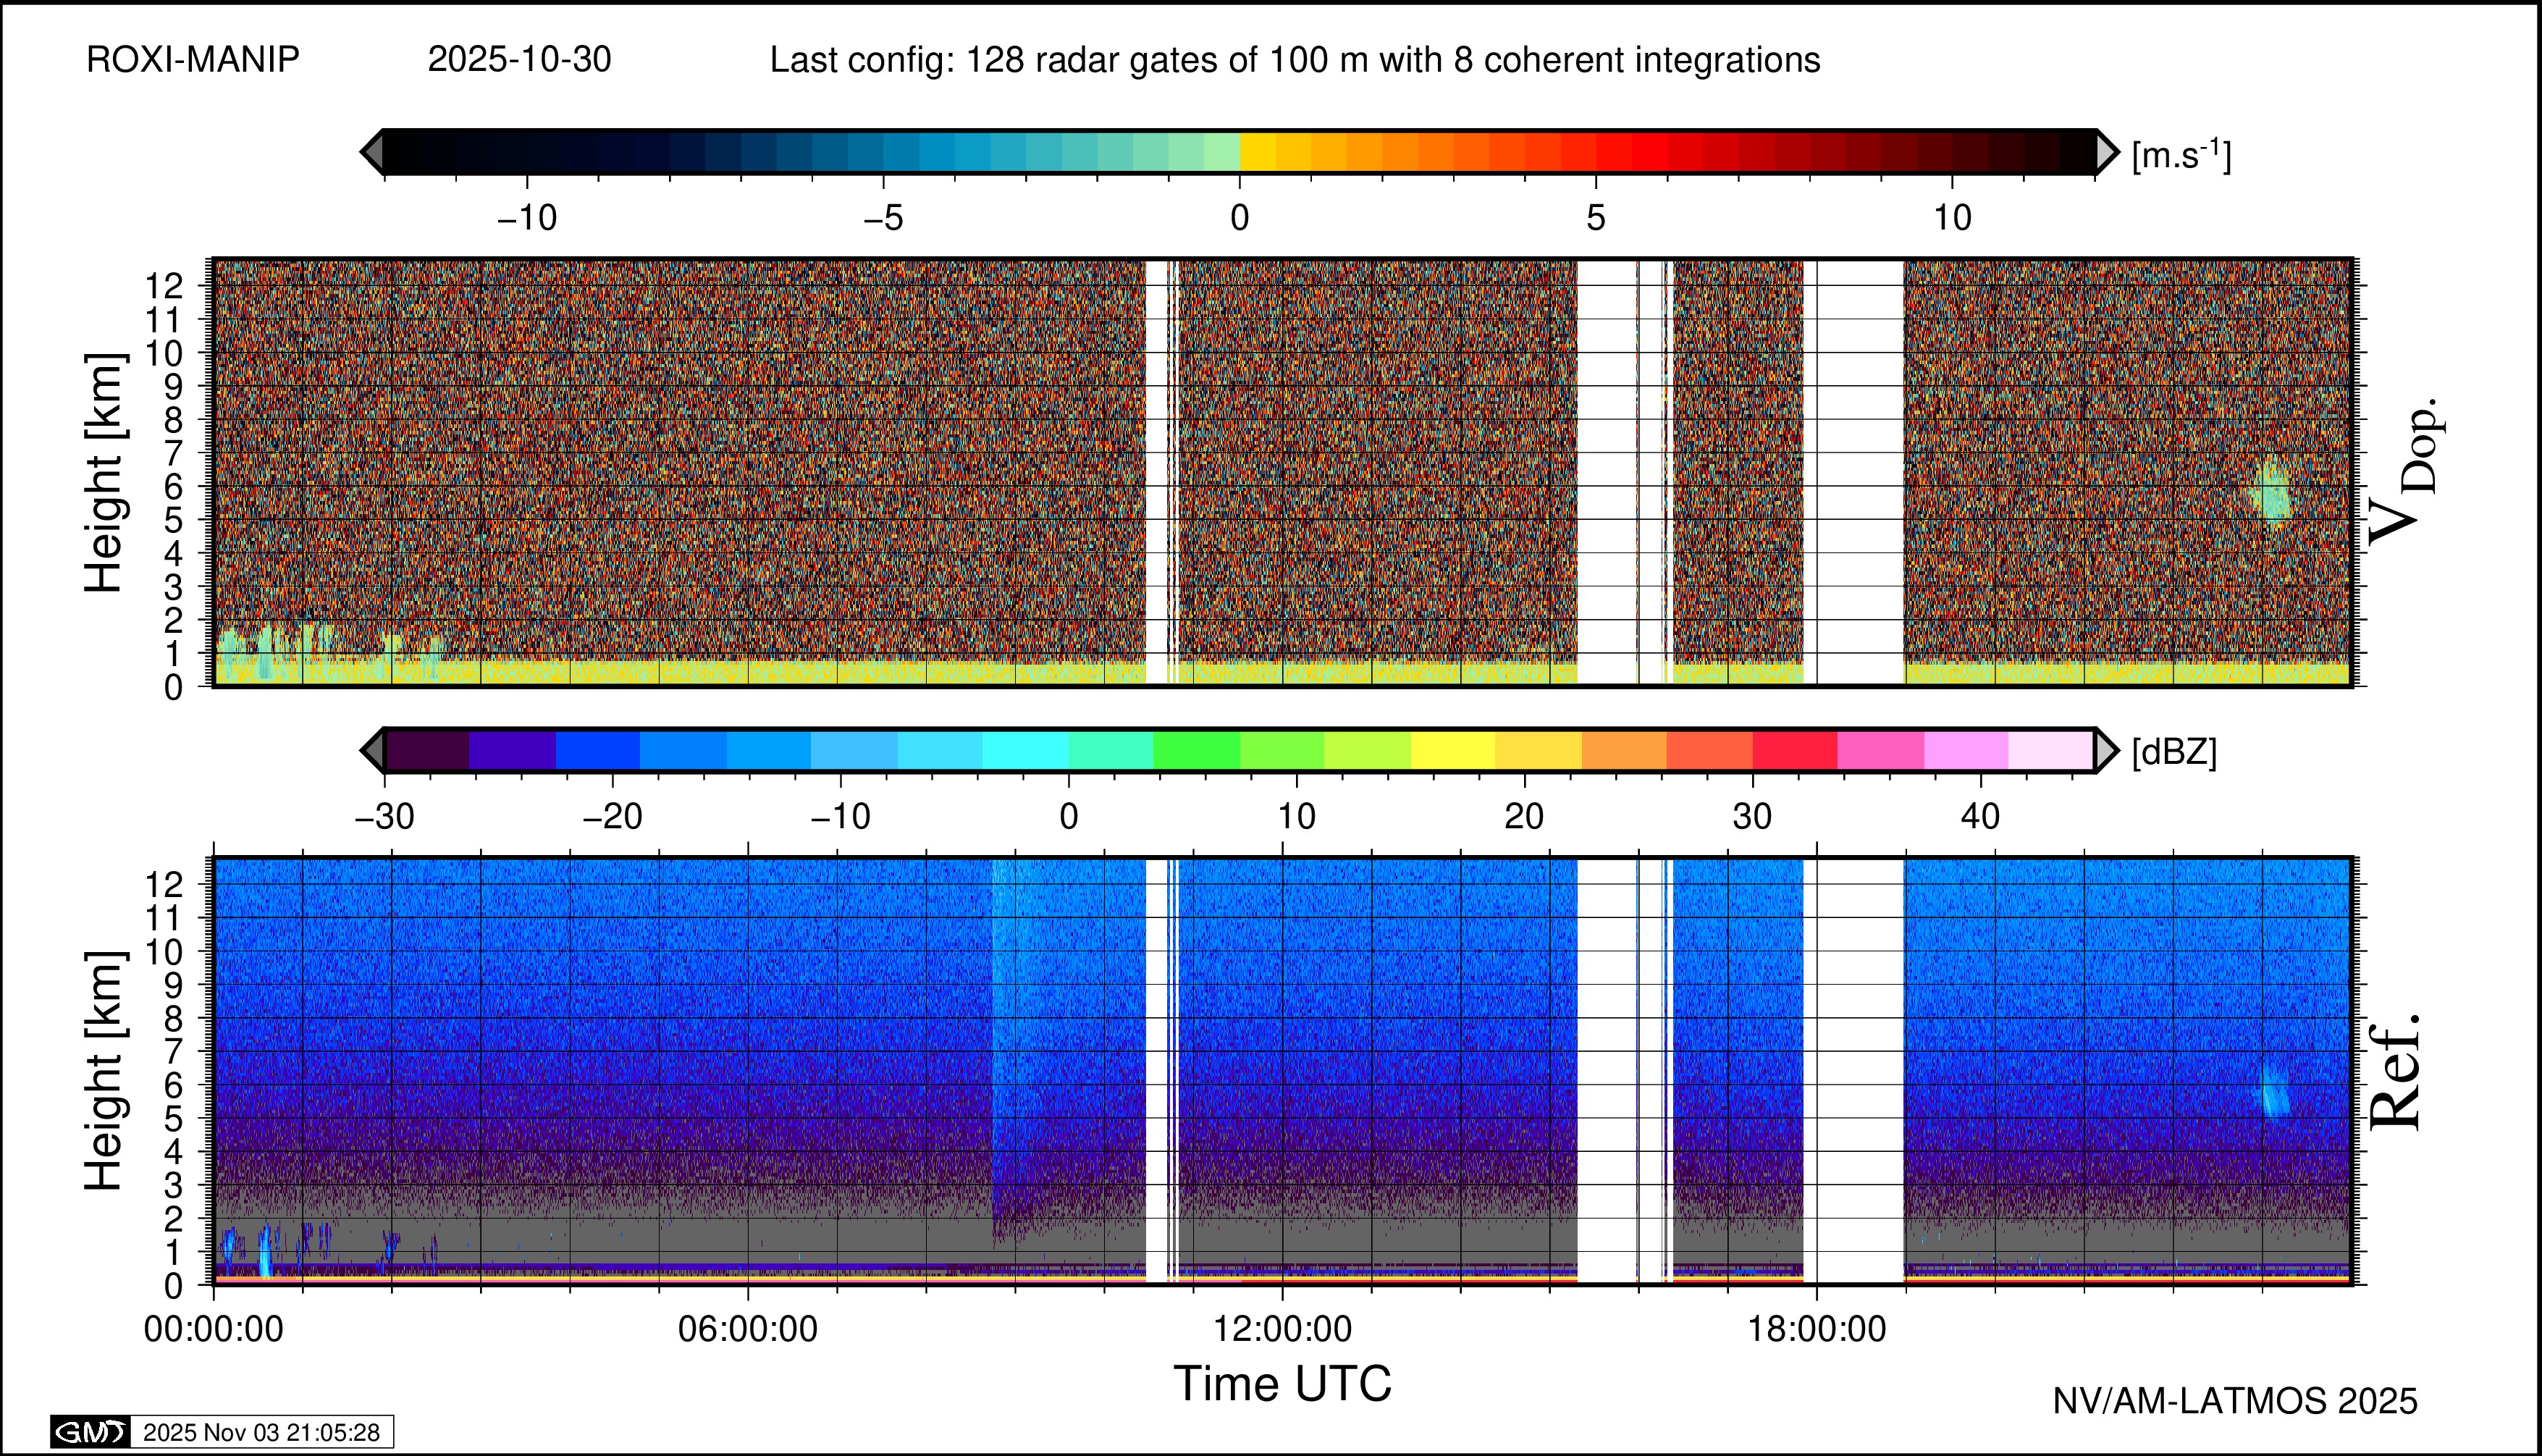Click the GMT logo icon
The image size is (2542, 1456).
coord(90,1432)
